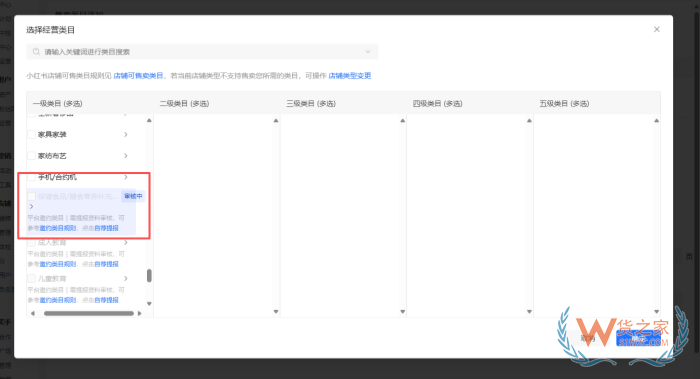The image size is (700, 379).
Task: Open 邀约类目规则 link under 成人教育
Action: [x=58, y=264]
